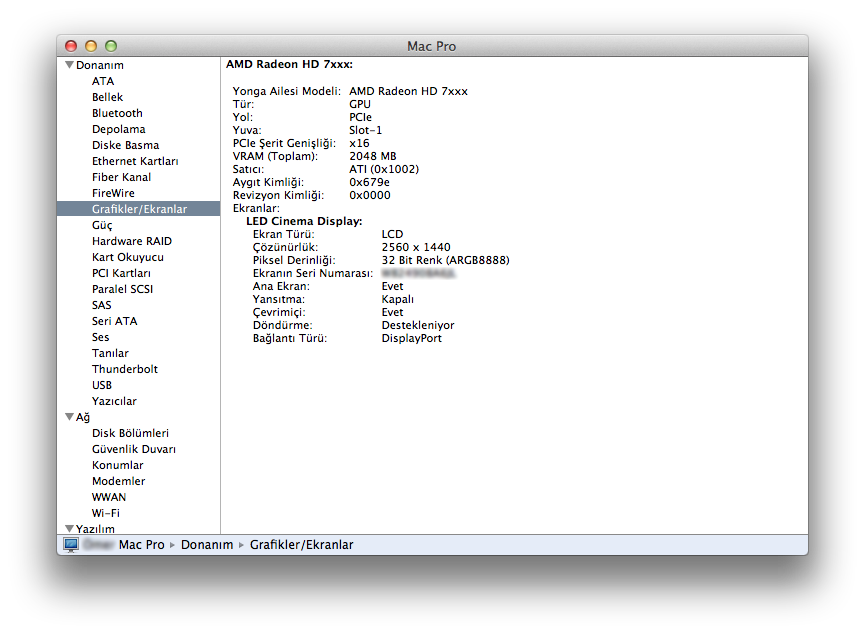Open Konumlar in the sidebar
The width and height of the screenshot is (865, 634).
tap(118, 465)
